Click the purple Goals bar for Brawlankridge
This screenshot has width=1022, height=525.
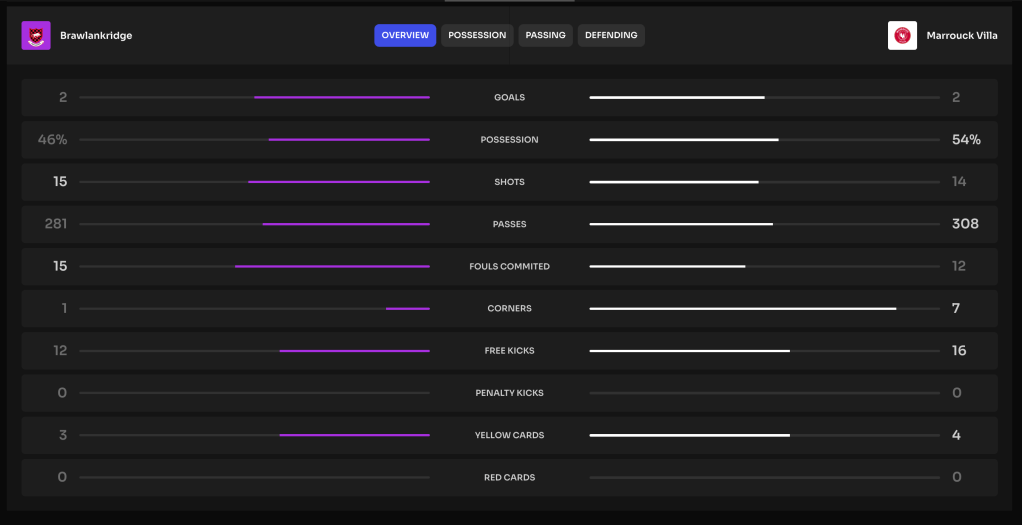pyautogui.click(x=341, y=98)
